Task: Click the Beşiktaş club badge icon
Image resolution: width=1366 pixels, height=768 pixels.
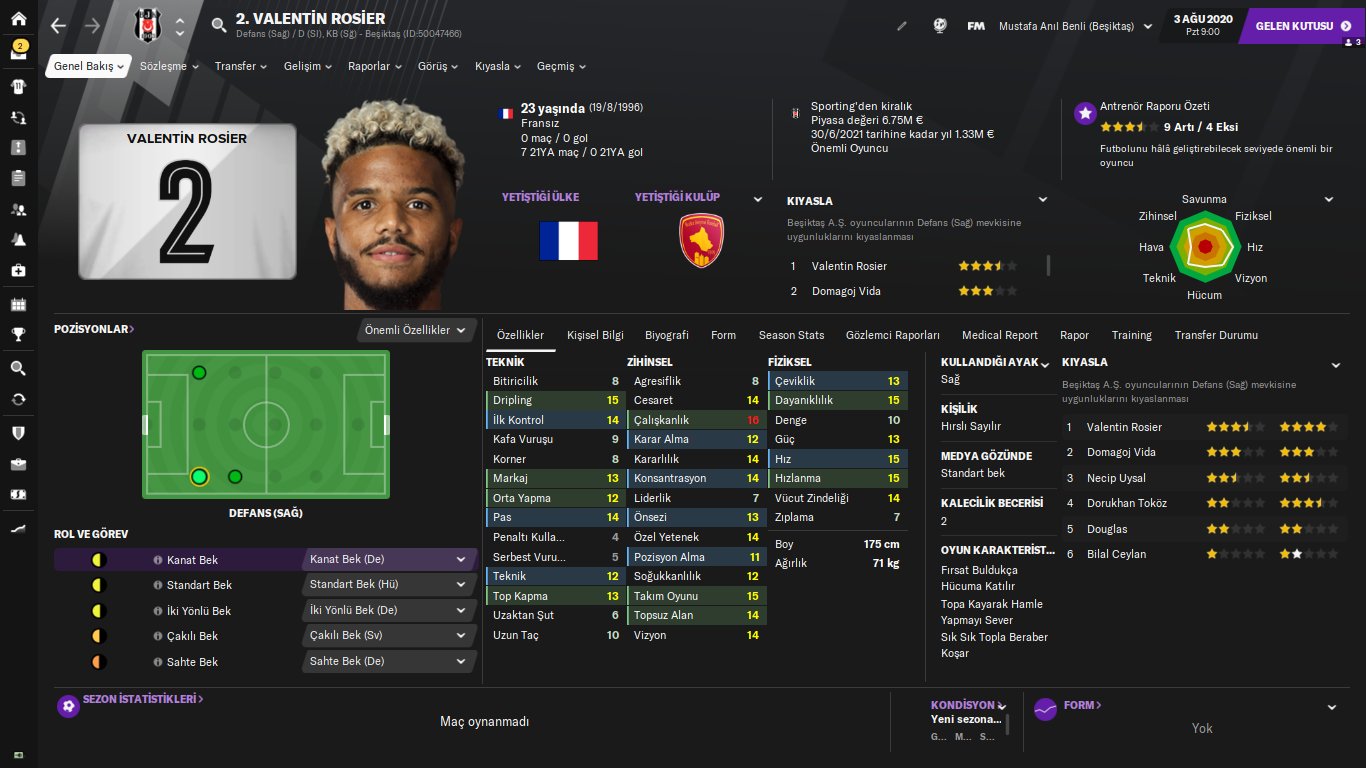Action: coord(148,26)
